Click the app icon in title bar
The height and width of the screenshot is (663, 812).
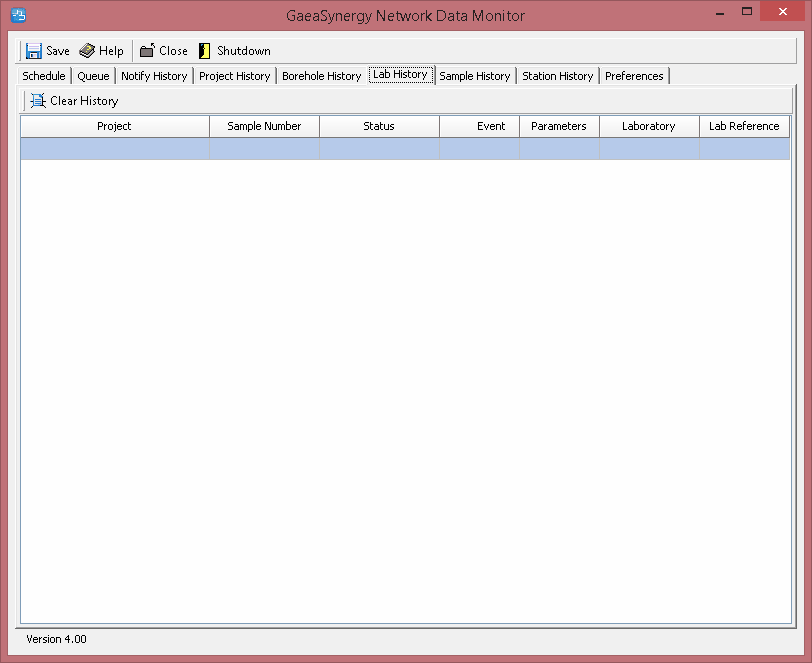point(18,15)
